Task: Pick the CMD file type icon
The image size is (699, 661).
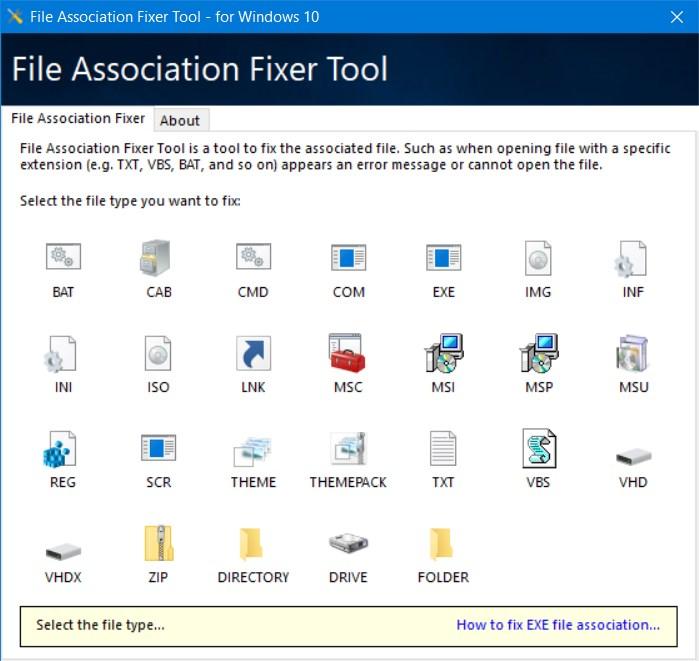Action: coord(253,257)
